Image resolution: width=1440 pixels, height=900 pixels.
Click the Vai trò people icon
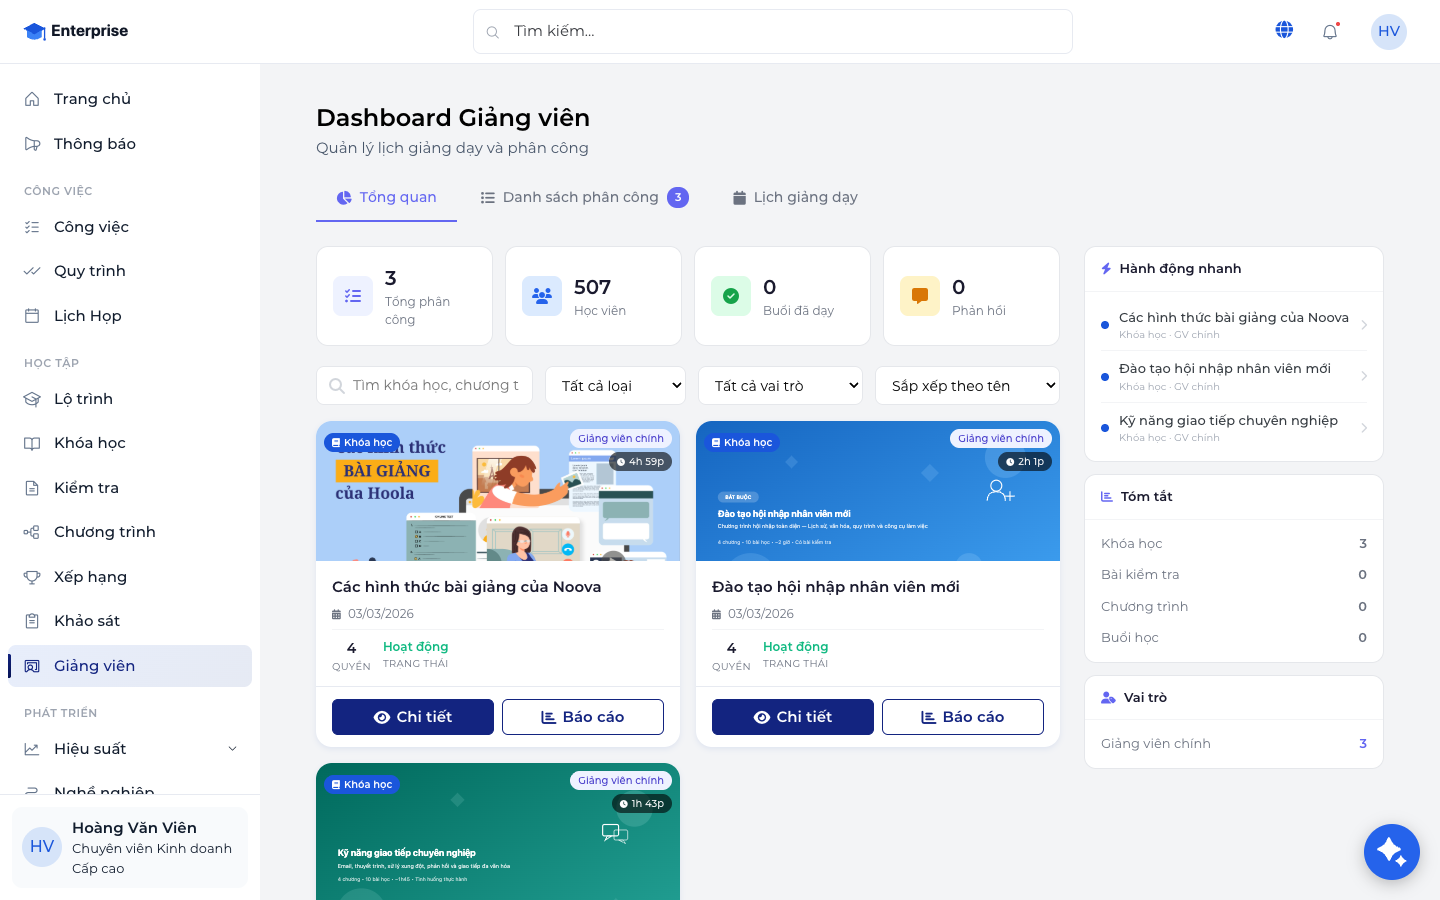(1108, 698)
